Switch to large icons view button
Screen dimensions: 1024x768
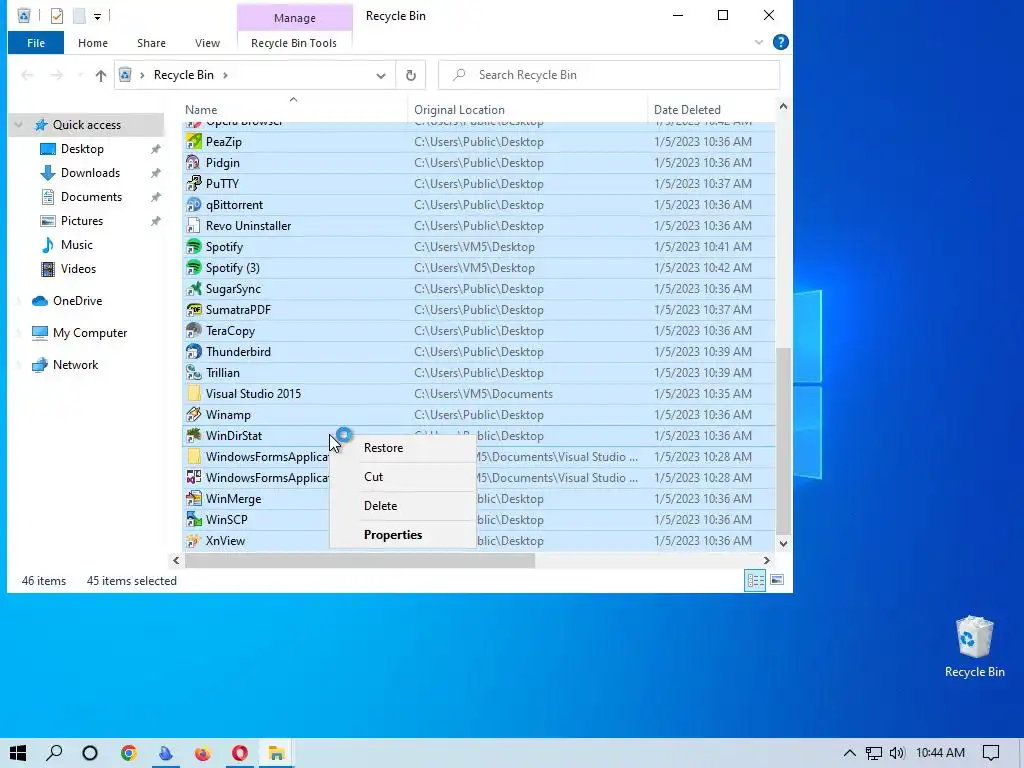click(x=777, y=580)
